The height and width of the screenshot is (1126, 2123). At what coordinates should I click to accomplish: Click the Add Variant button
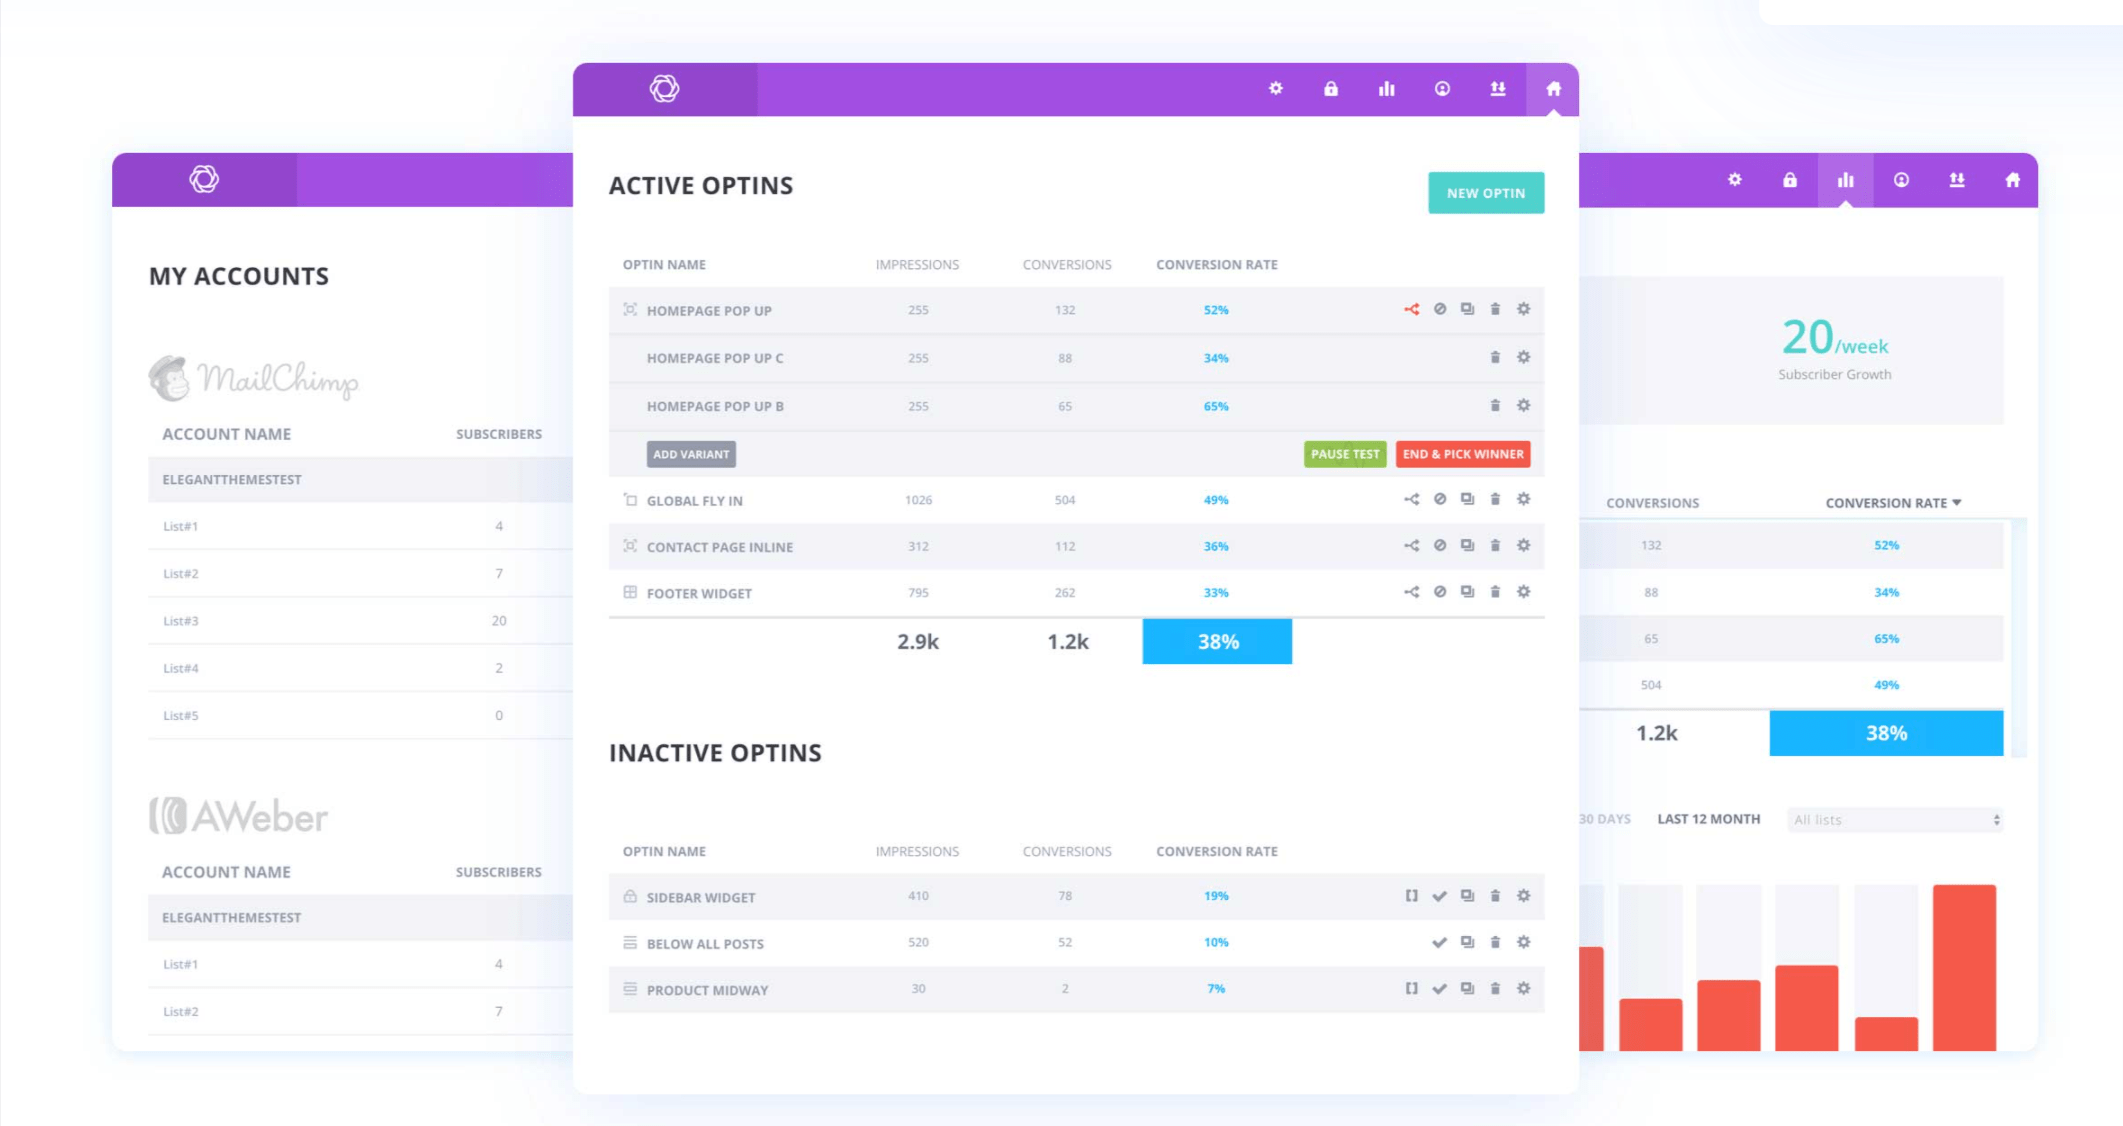(x=689, y=455)
